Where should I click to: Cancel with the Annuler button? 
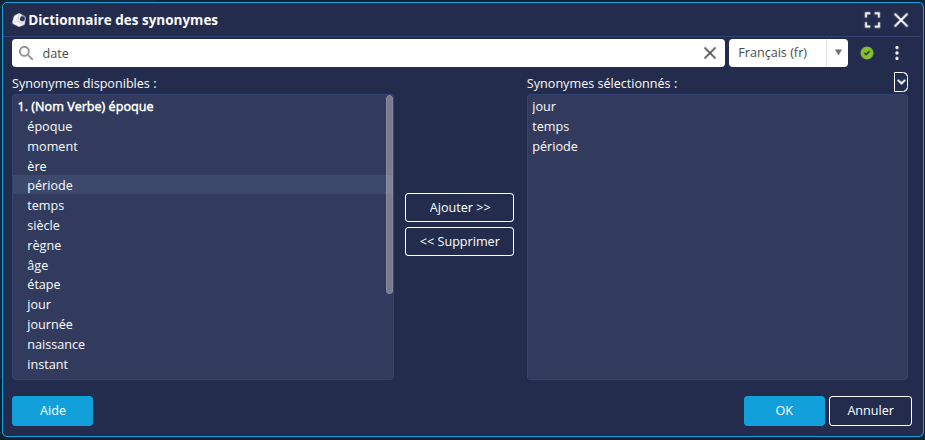pos(870,411)
